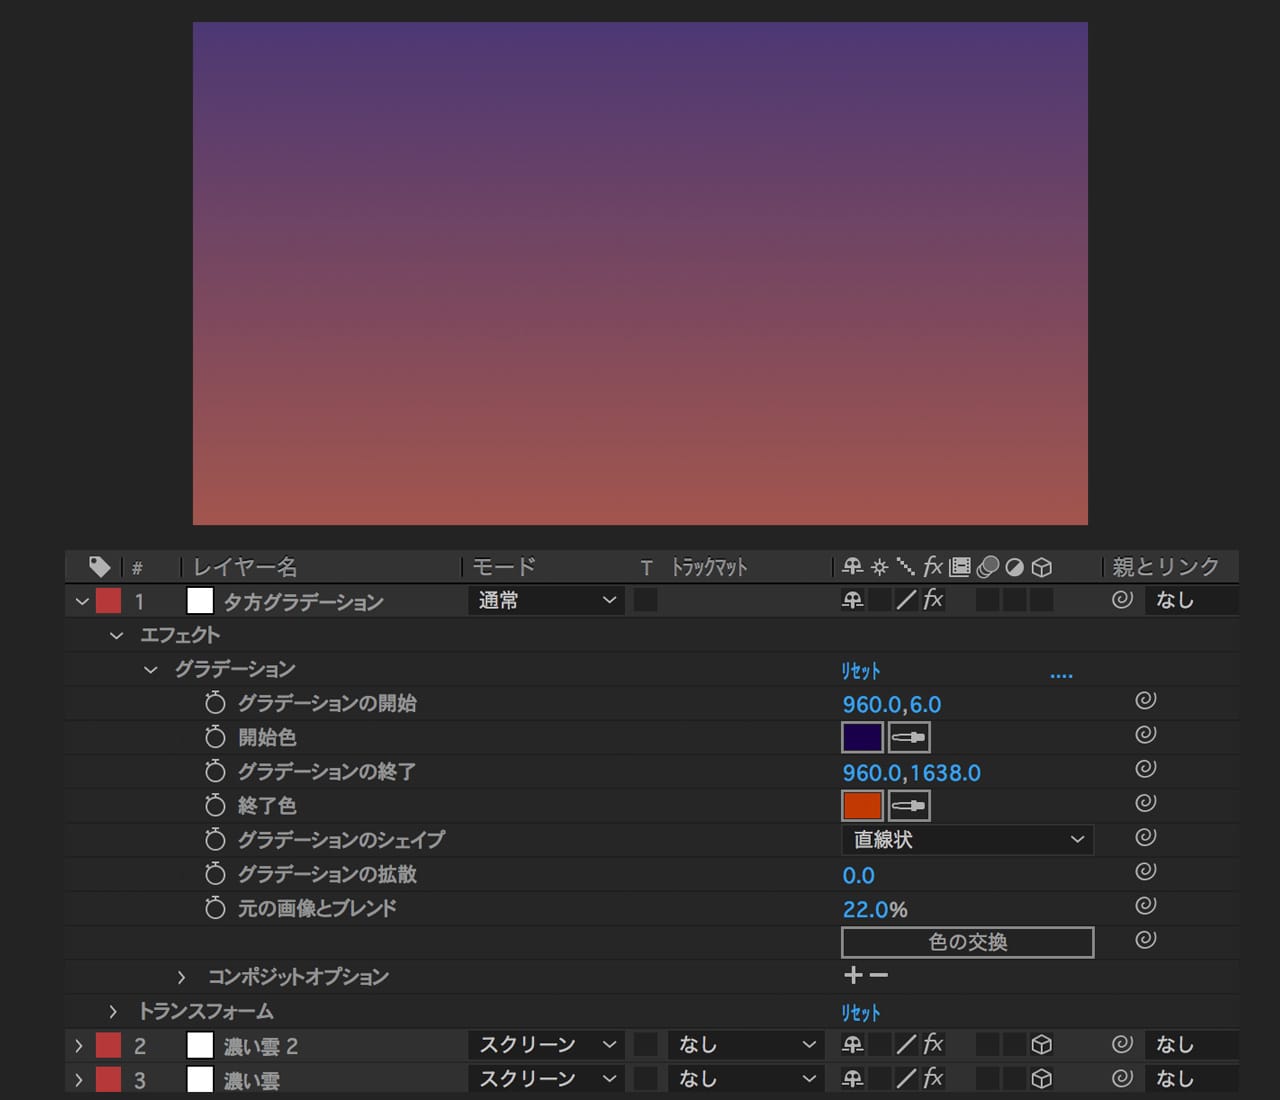Click the pick whip for 夕方グラデーション layer
Viewport: 1280px width, 1100px height.
(x=1122, y=600)
